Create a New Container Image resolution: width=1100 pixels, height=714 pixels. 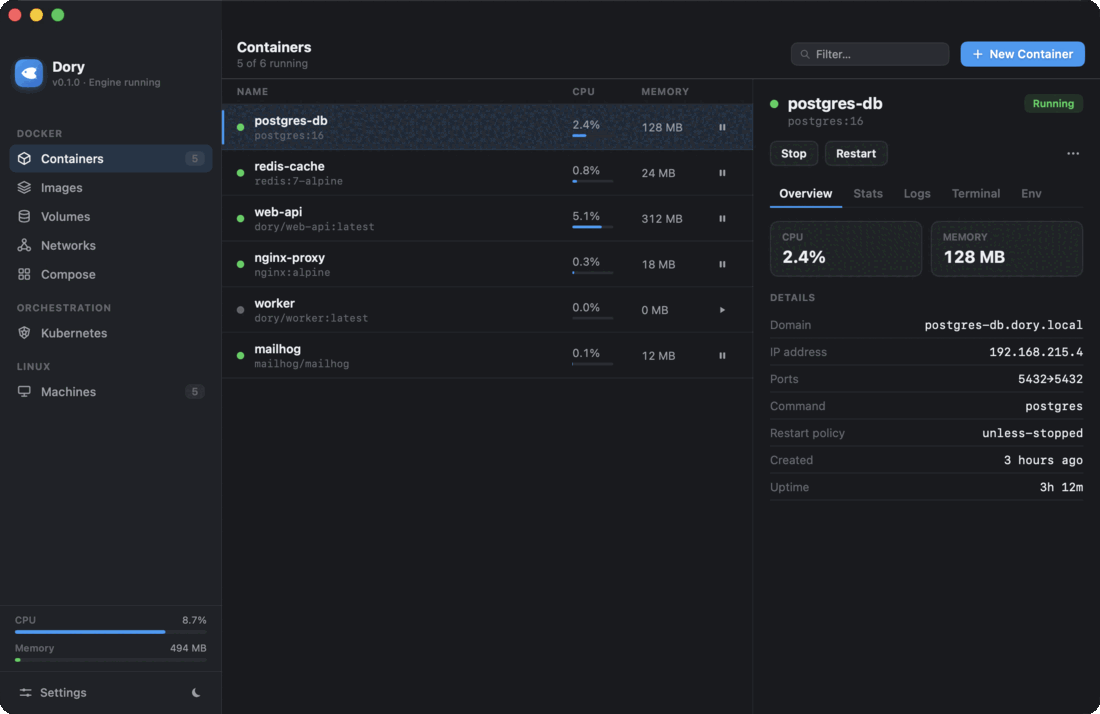1022,54
